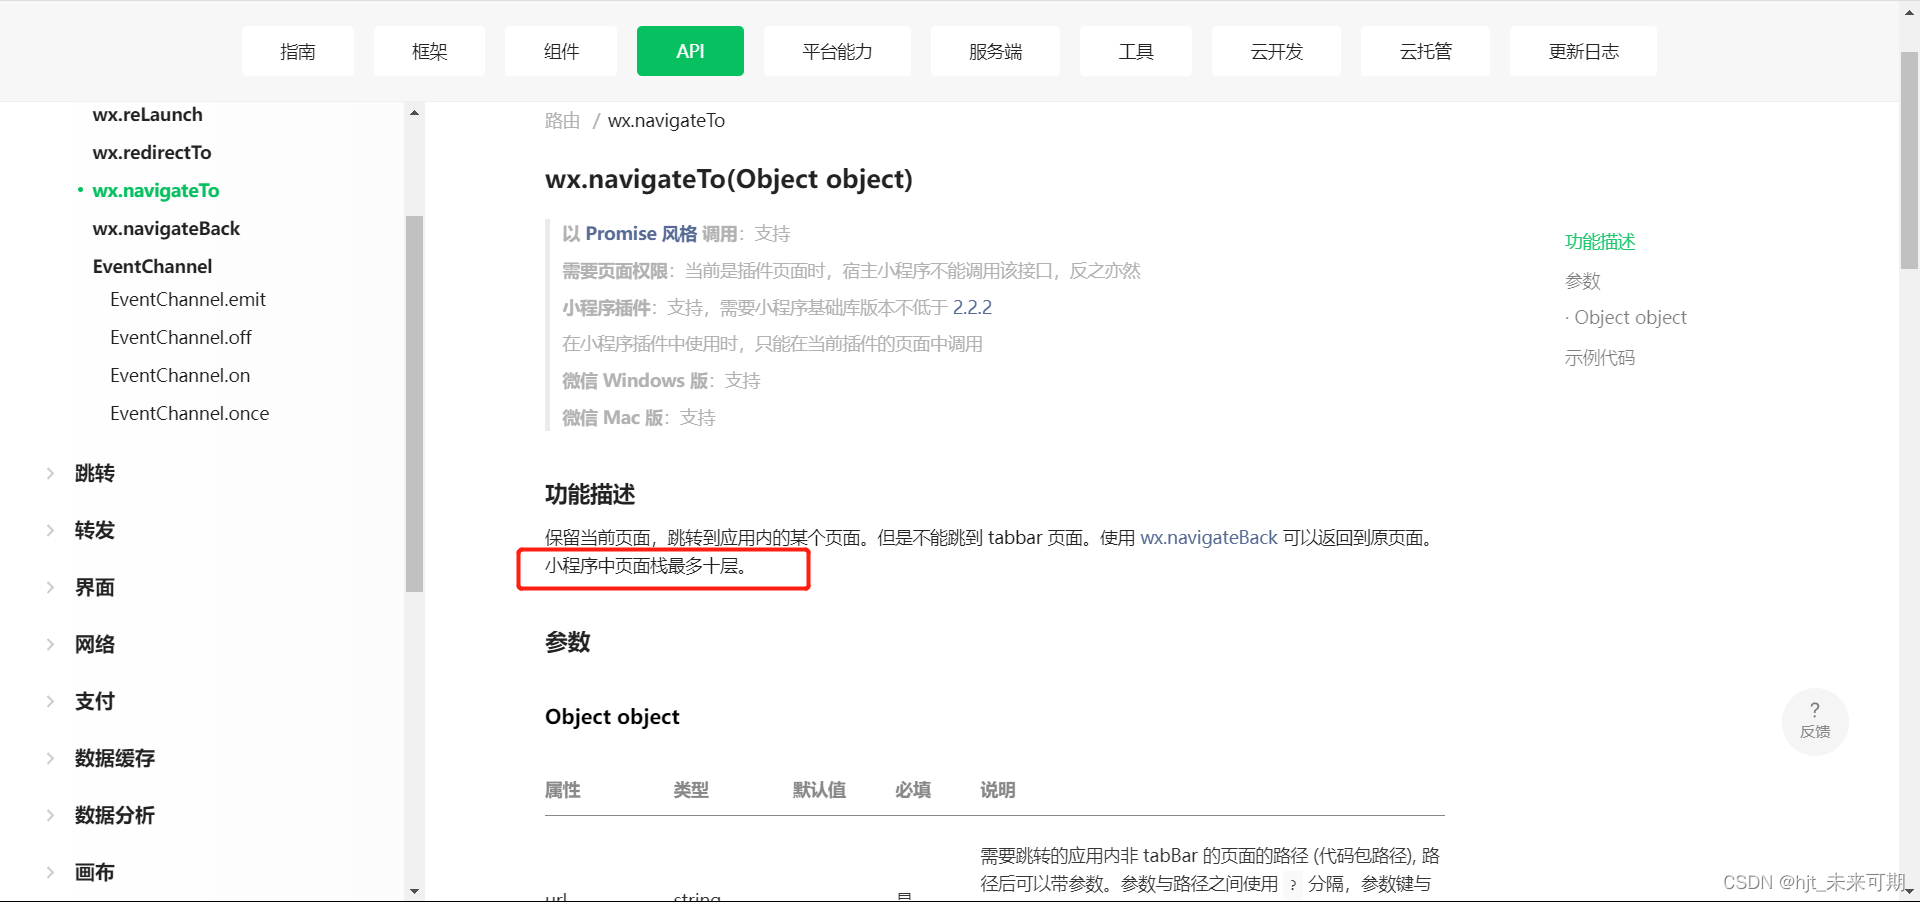Open the 指南 section in top navigation
This screenshot has width=1920, height=902.
pos(297,50)
